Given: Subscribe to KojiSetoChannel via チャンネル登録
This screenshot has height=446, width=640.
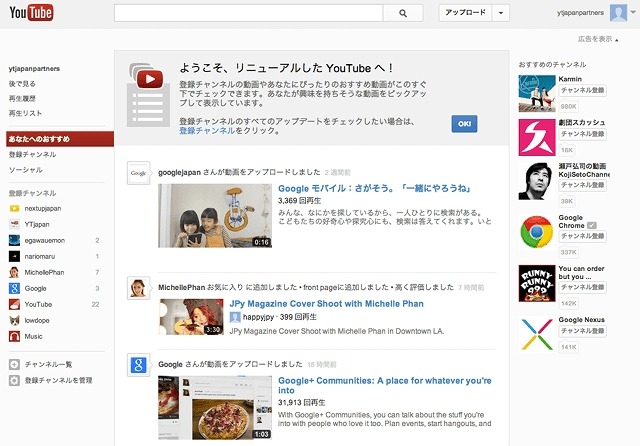Looking at the screenshot, I should tap(582, 185).
